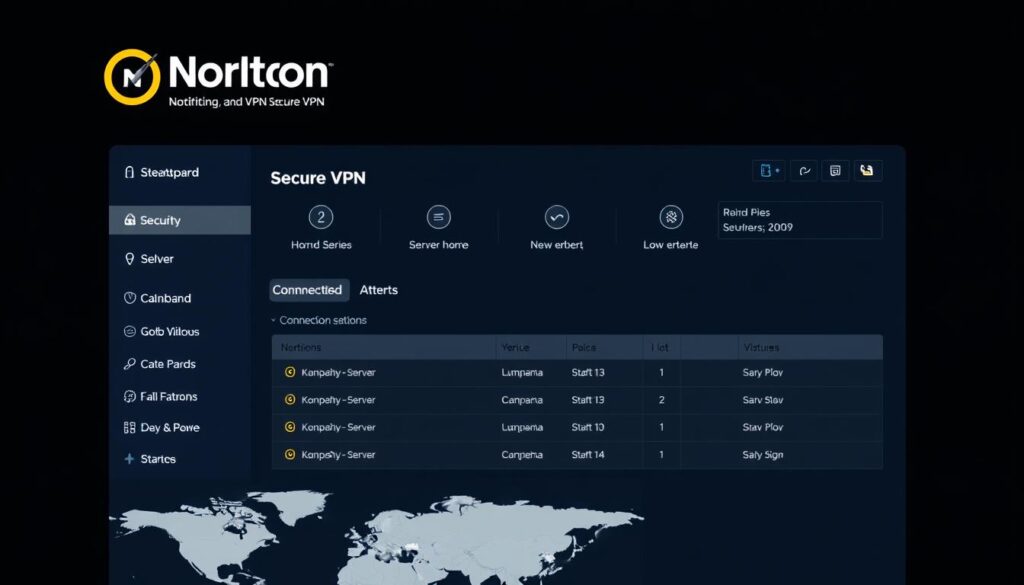Click the icon beside Steattpard

point(129,172)
